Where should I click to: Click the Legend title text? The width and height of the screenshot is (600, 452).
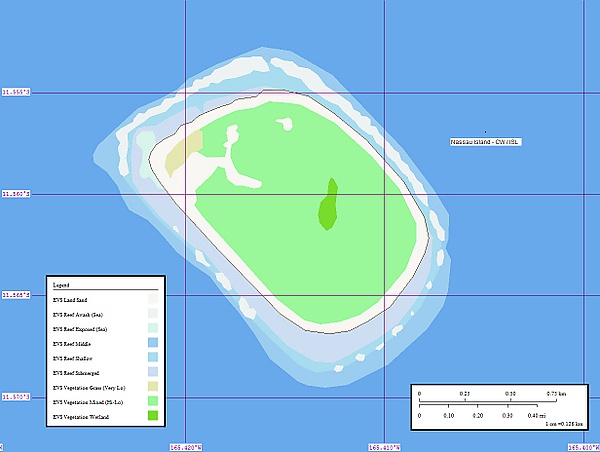[x=61, y=285]
